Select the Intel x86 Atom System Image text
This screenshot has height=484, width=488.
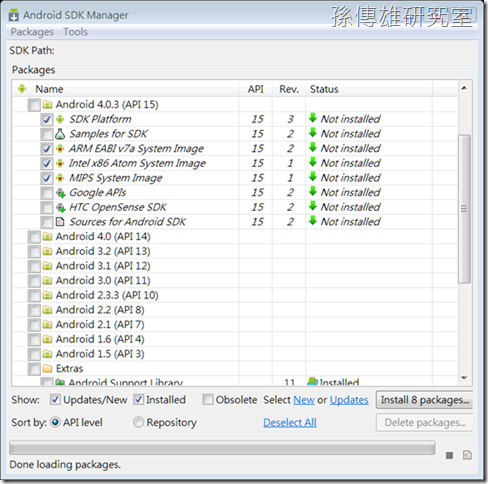pyautogui.click(x=137, y=163)
